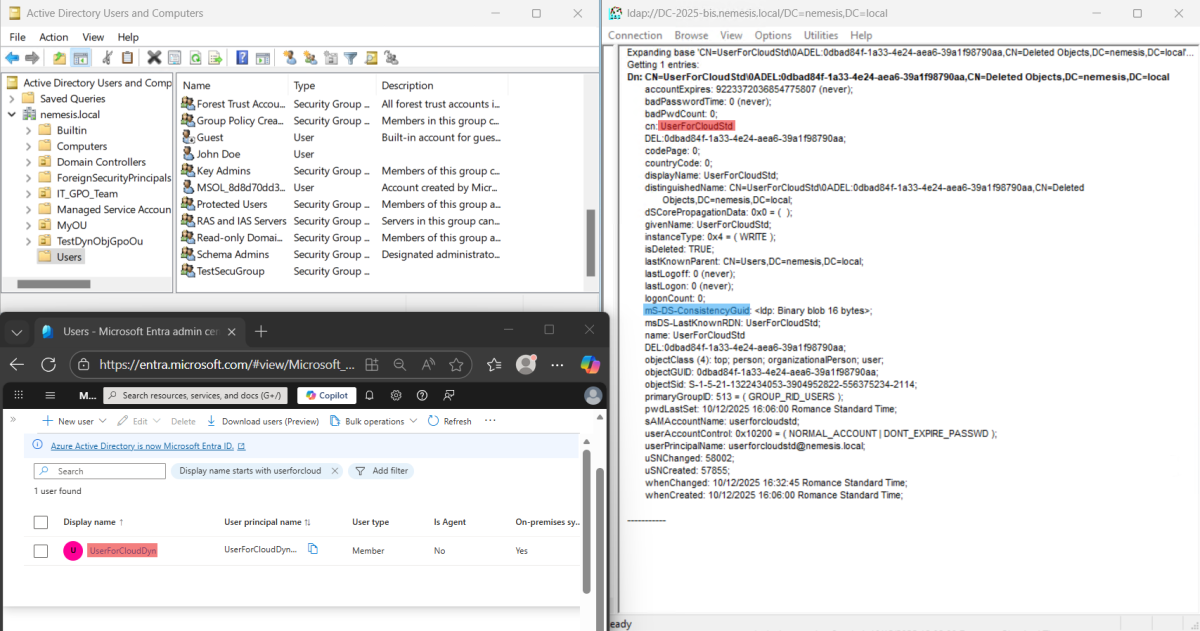Screen dimensions: 1200x631
Task: Add page to favorites star in Edge
Action: tap(457, 365)
